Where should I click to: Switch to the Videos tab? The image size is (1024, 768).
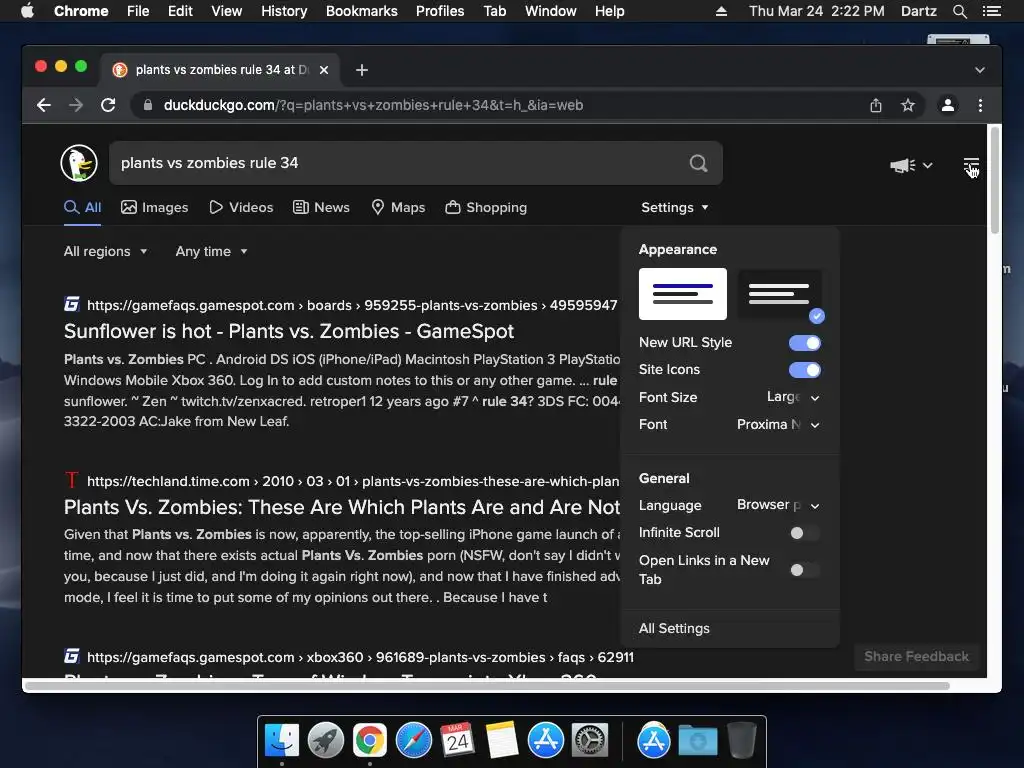(241, 208)
